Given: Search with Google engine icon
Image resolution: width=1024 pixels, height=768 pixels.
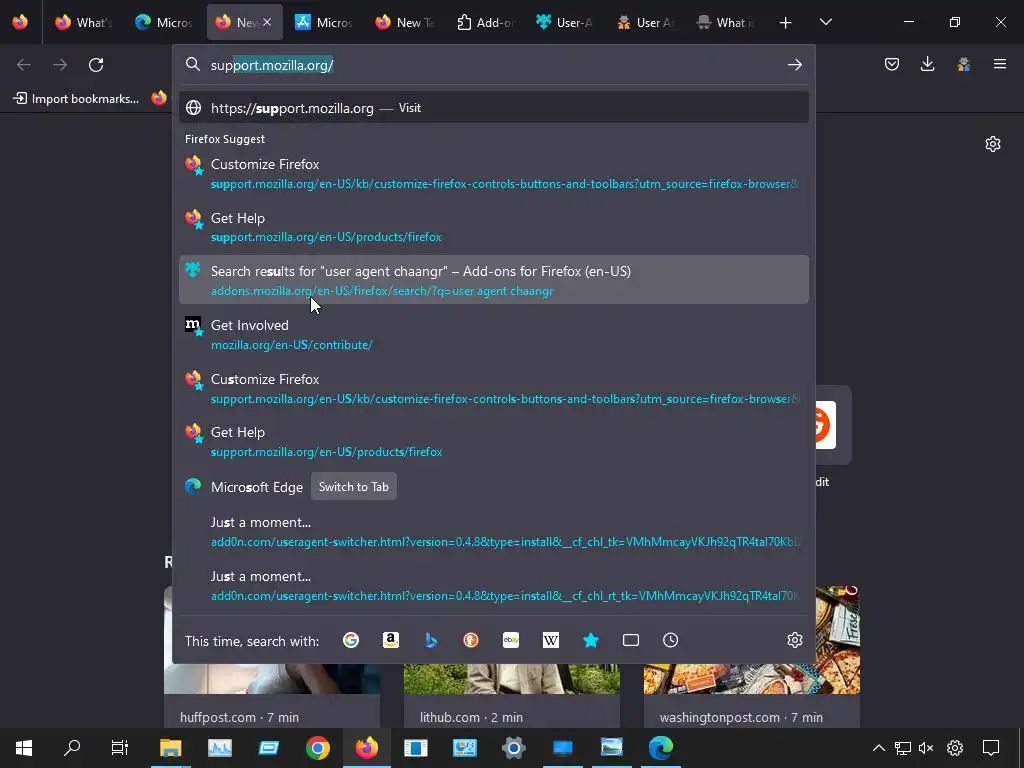Looking at the screenshot, I should pyautogui.click(x=351, y=640).
